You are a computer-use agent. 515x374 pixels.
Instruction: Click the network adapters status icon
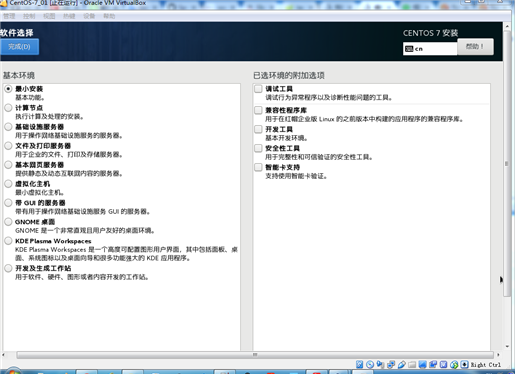pyautogui.click(x=391, y=364)
